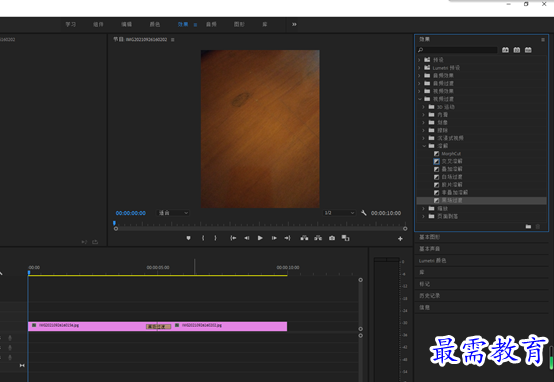The width and height of the screenshot is (554, 382).
Task: Click the 32-bit Color filter icon
Action: pyautogui.click(x=517, y=50)
